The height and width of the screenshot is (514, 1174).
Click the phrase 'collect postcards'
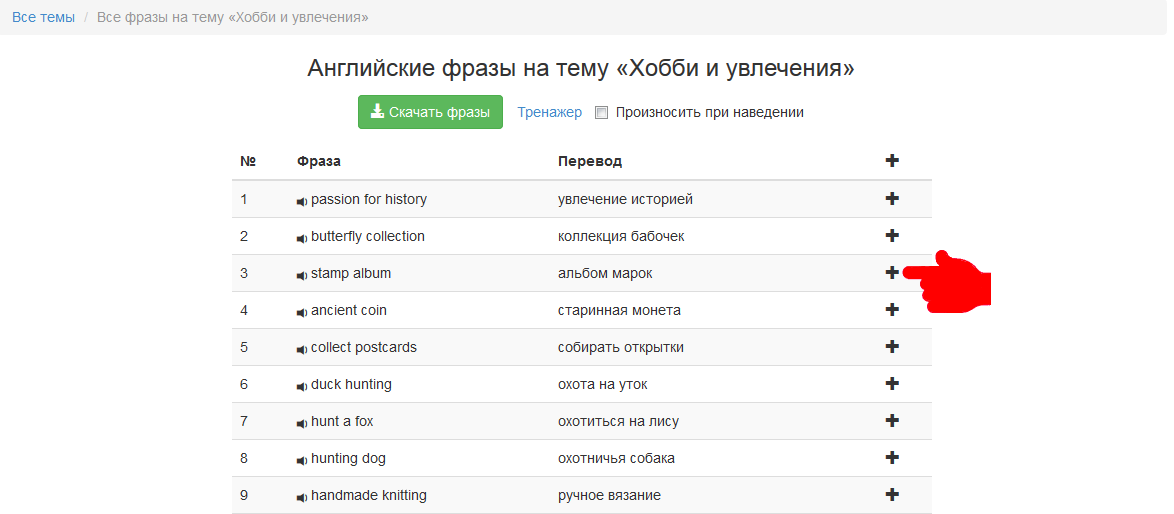pos(364,347)
